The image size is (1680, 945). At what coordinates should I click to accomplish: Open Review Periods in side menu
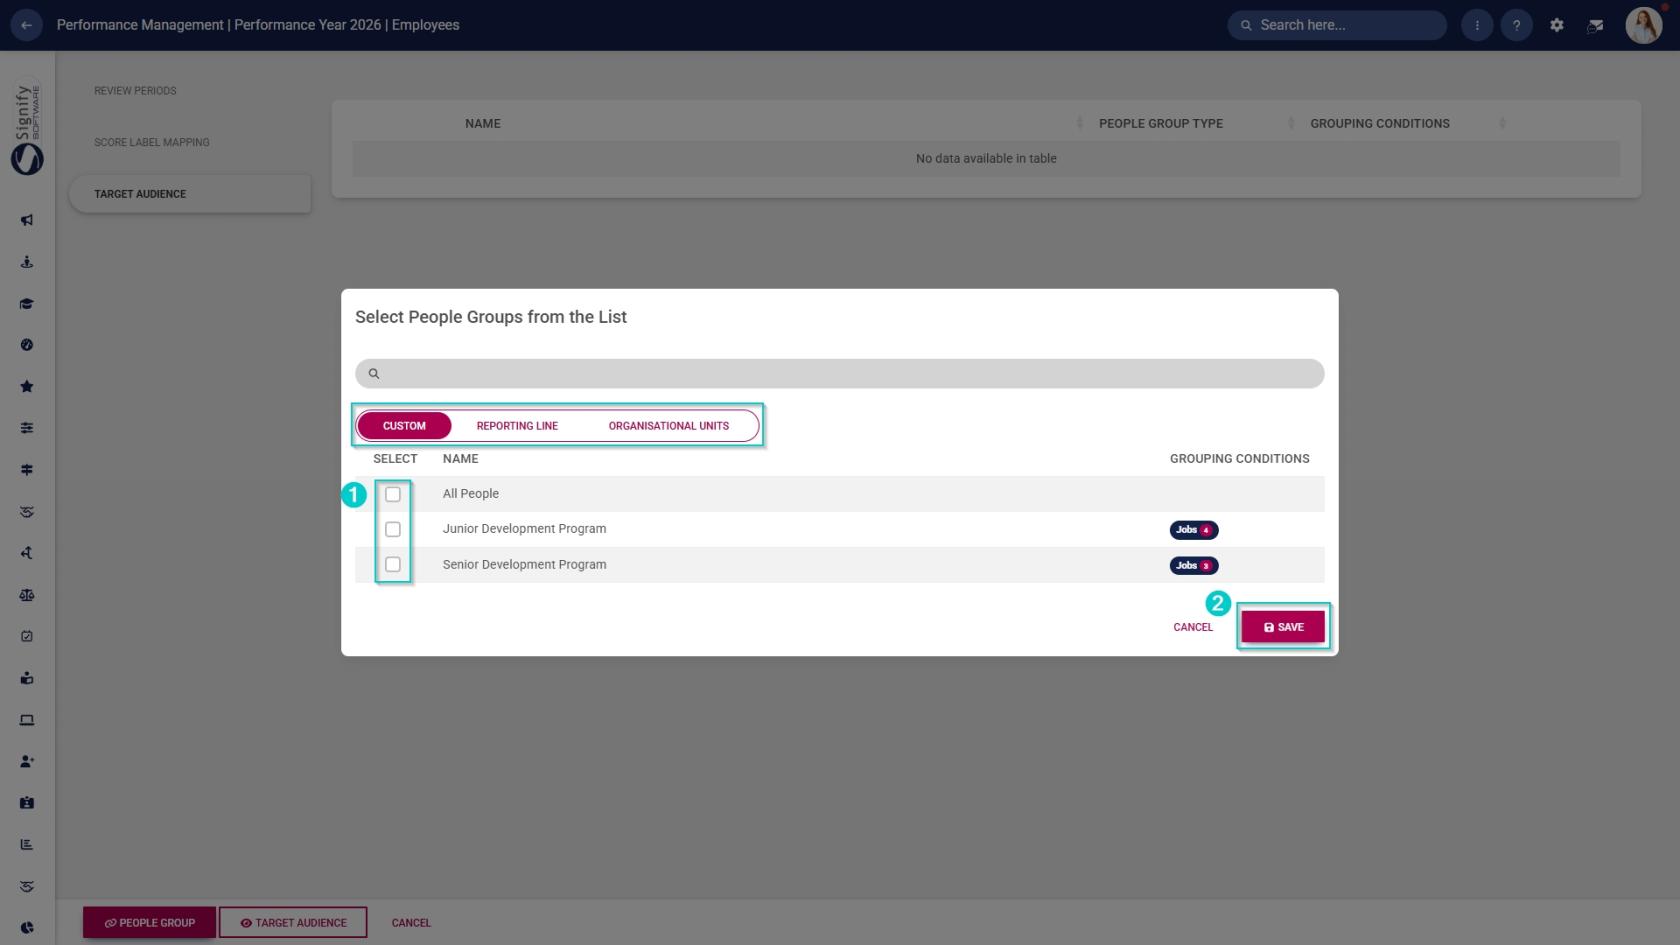[x=135, y=91]
